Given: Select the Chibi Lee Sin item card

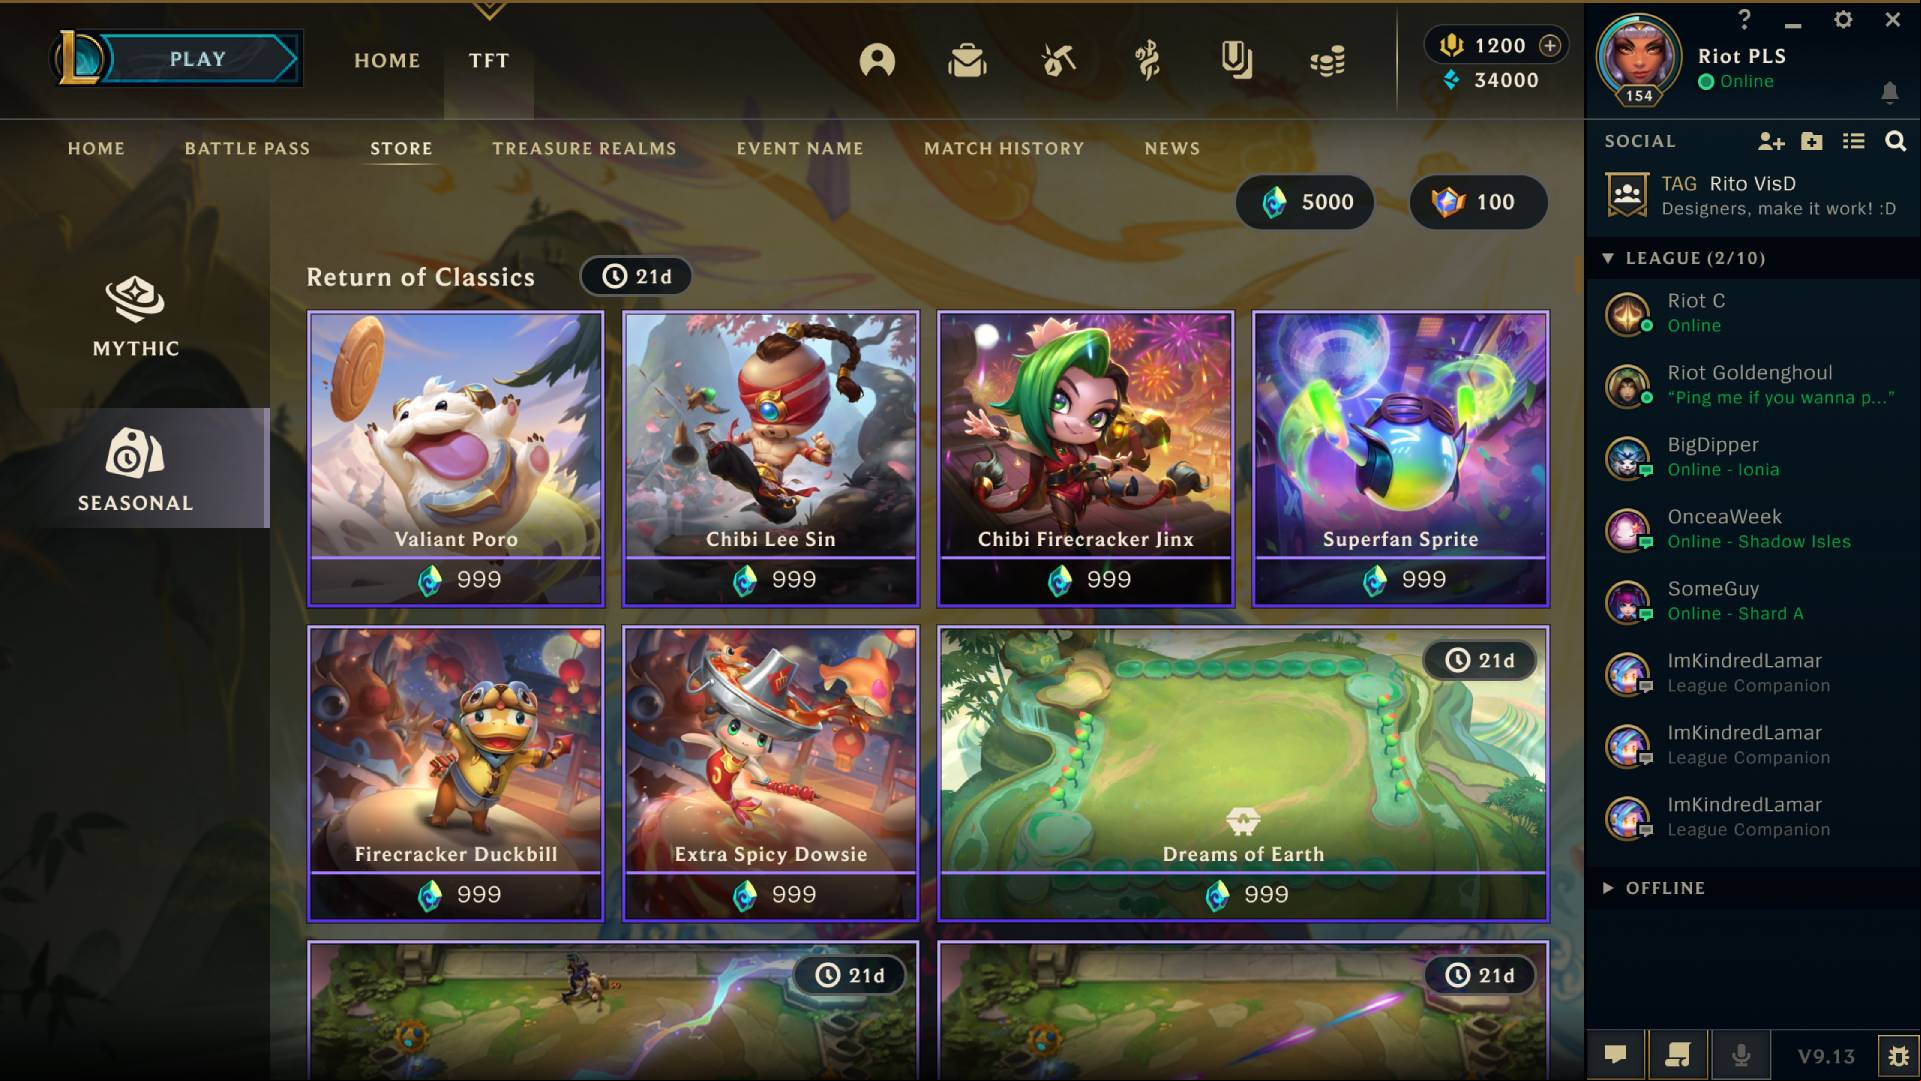Looking at the screenshot, I should pos(770,459).
